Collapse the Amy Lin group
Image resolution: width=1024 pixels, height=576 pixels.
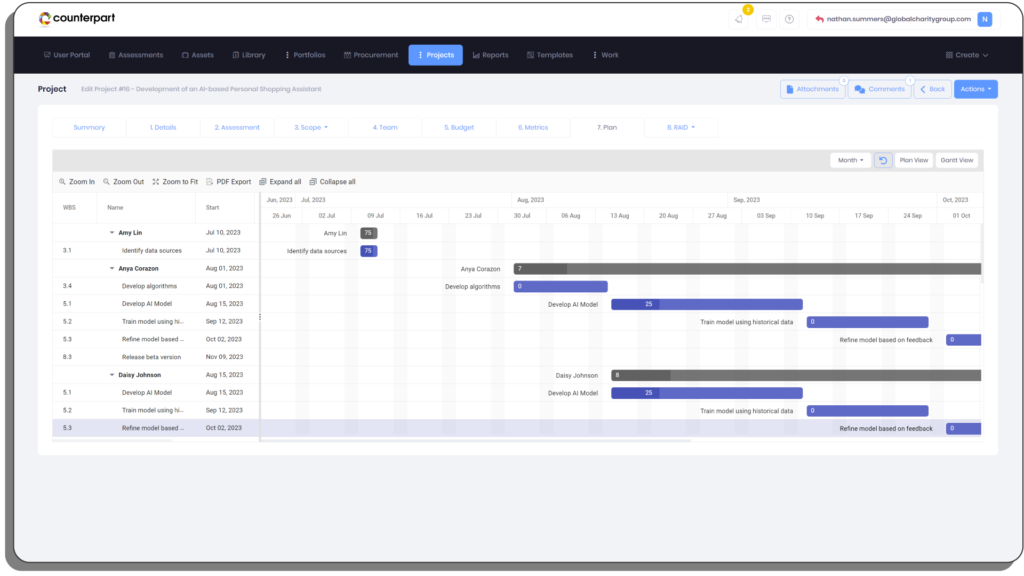click(x=112, y=232)
